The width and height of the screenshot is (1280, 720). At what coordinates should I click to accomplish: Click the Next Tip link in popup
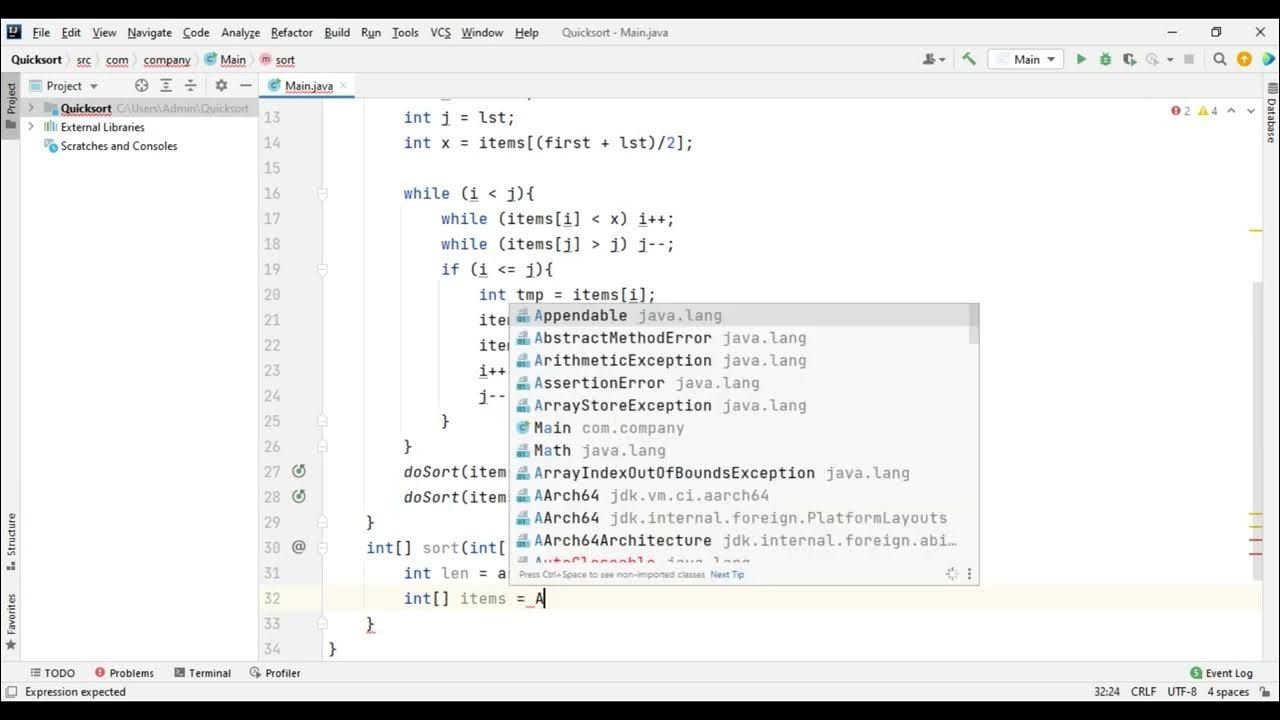(x=727, y=574)
